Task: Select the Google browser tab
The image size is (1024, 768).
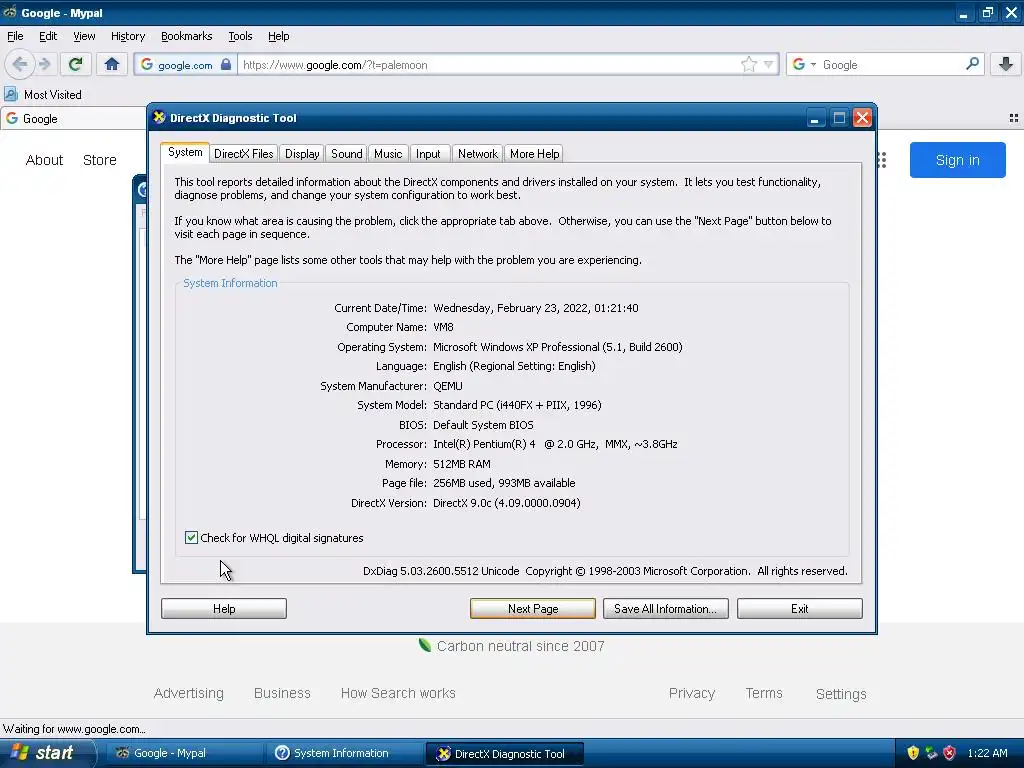Action: [74, 118]
